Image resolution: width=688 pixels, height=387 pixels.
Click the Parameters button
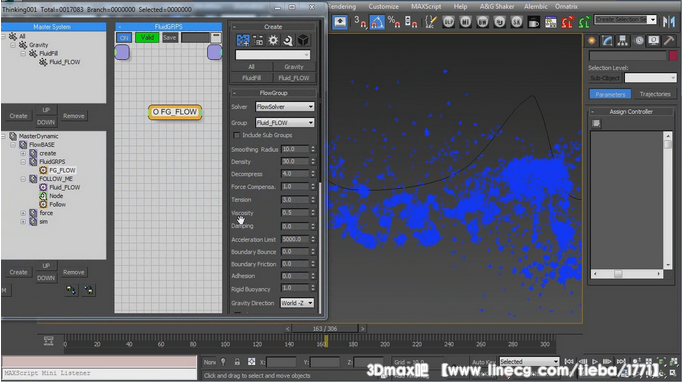click(x=610, y=94)
